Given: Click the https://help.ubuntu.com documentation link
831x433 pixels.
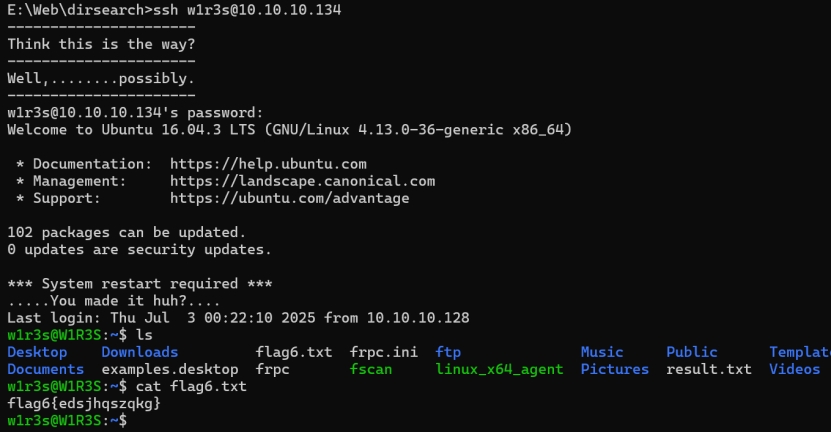Looking at the screenshot, I should pyautogui.click(x=268, y=164).
